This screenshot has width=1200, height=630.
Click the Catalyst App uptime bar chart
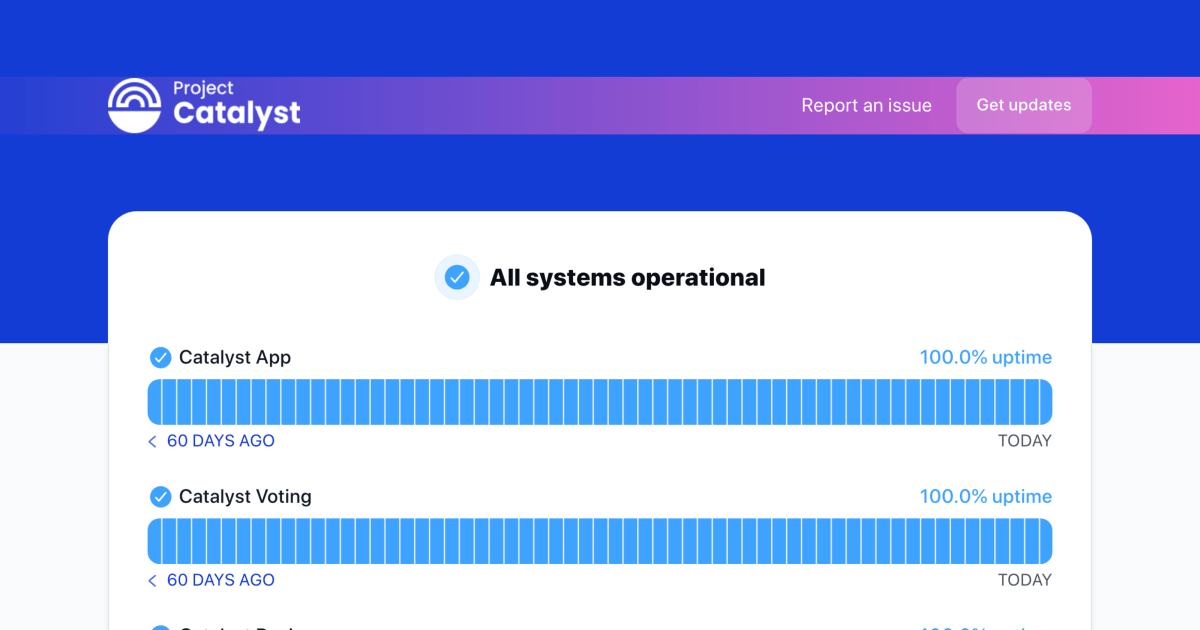tap(600, 402)
